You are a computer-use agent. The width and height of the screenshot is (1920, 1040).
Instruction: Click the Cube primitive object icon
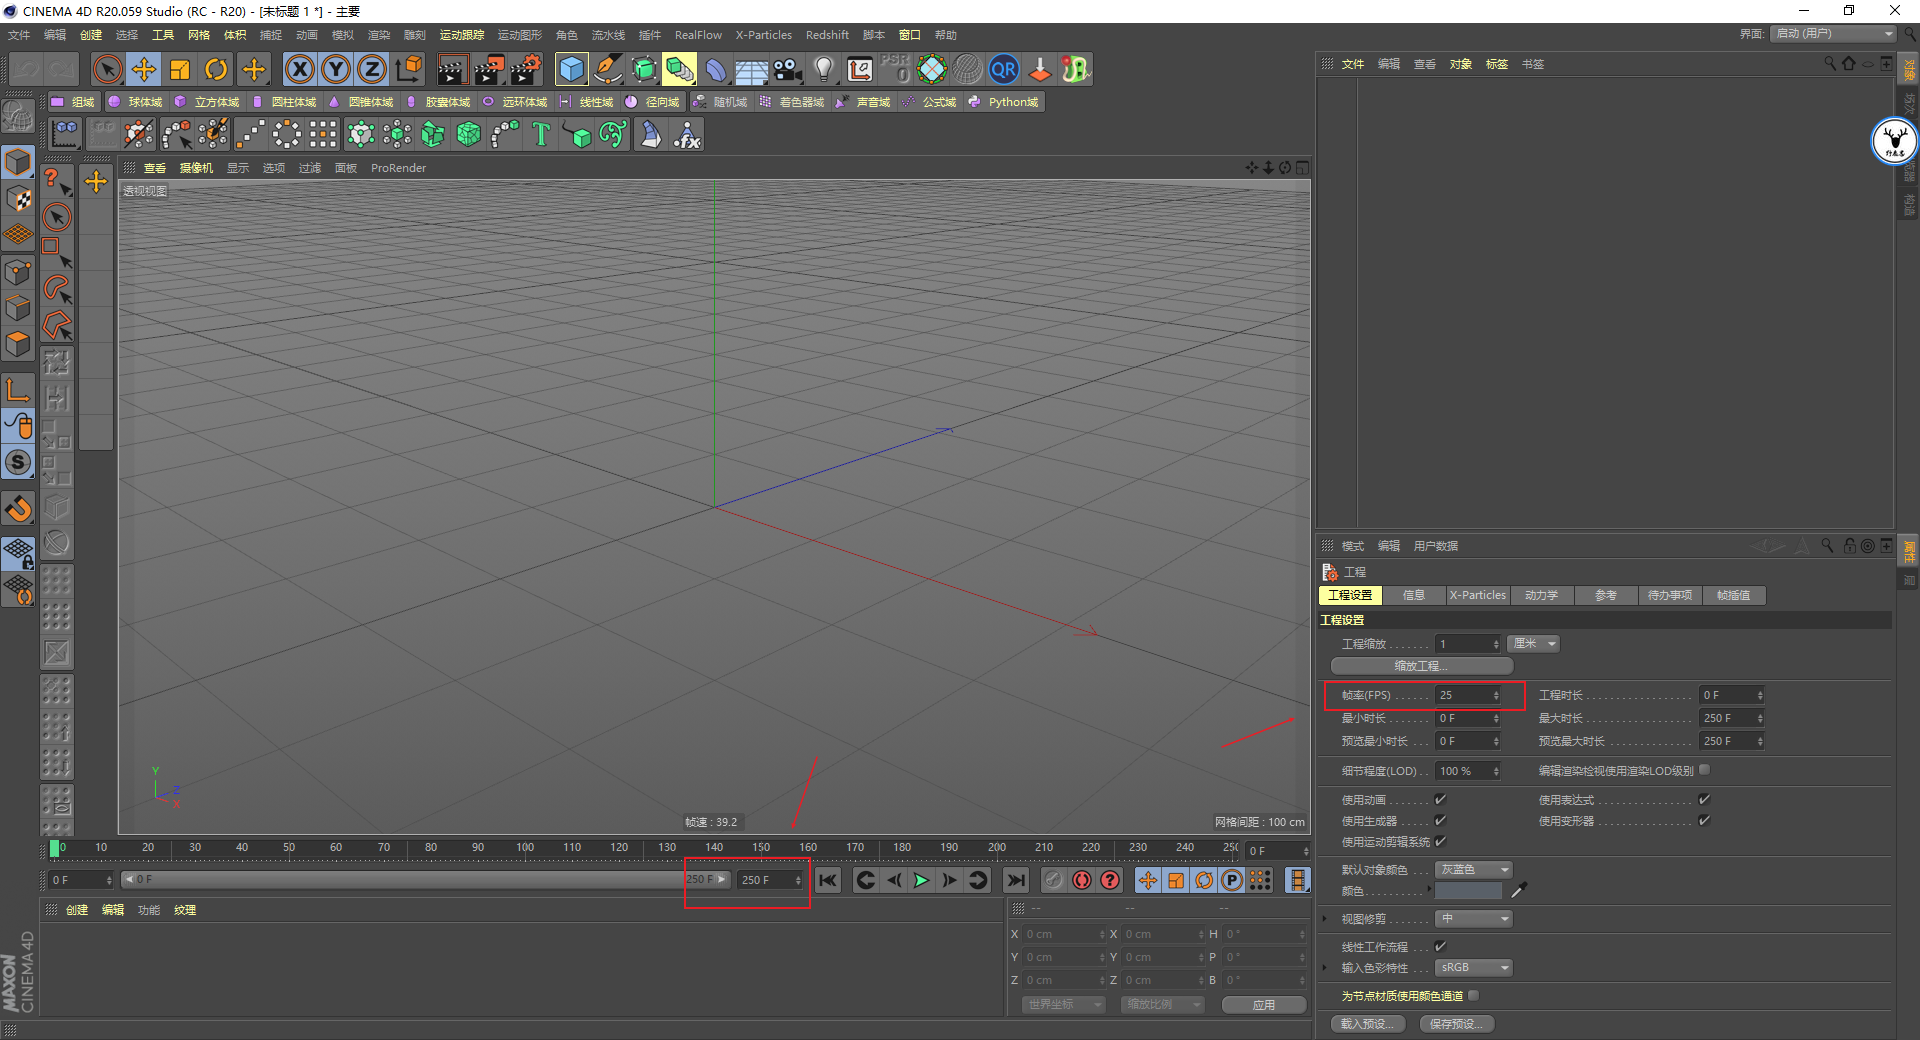point(571,69)
